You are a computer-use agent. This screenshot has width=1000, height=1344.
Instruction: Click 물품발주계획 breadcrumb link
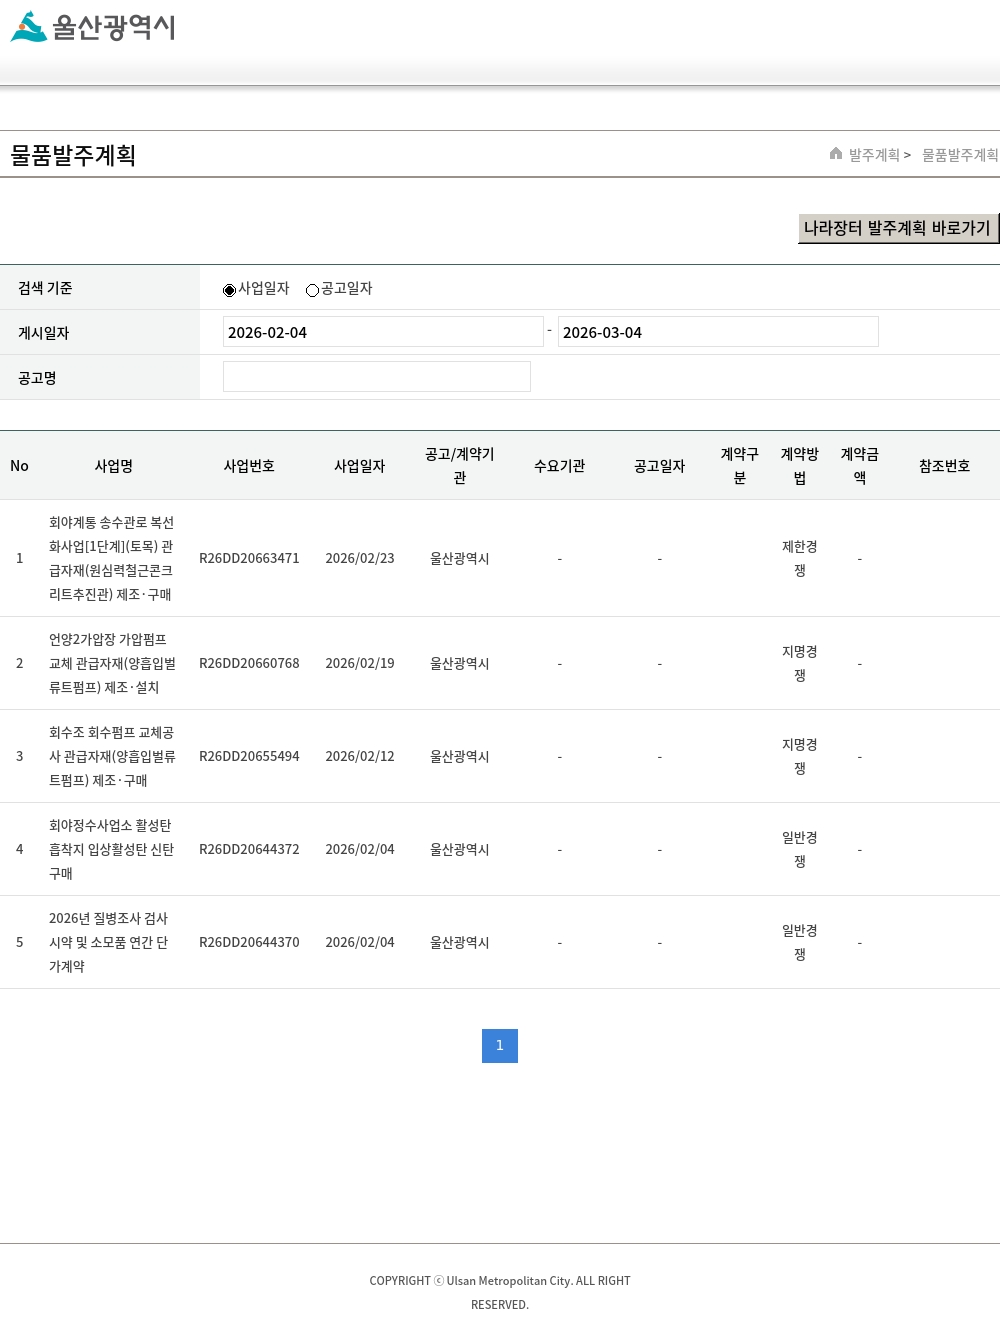[959, 155]
